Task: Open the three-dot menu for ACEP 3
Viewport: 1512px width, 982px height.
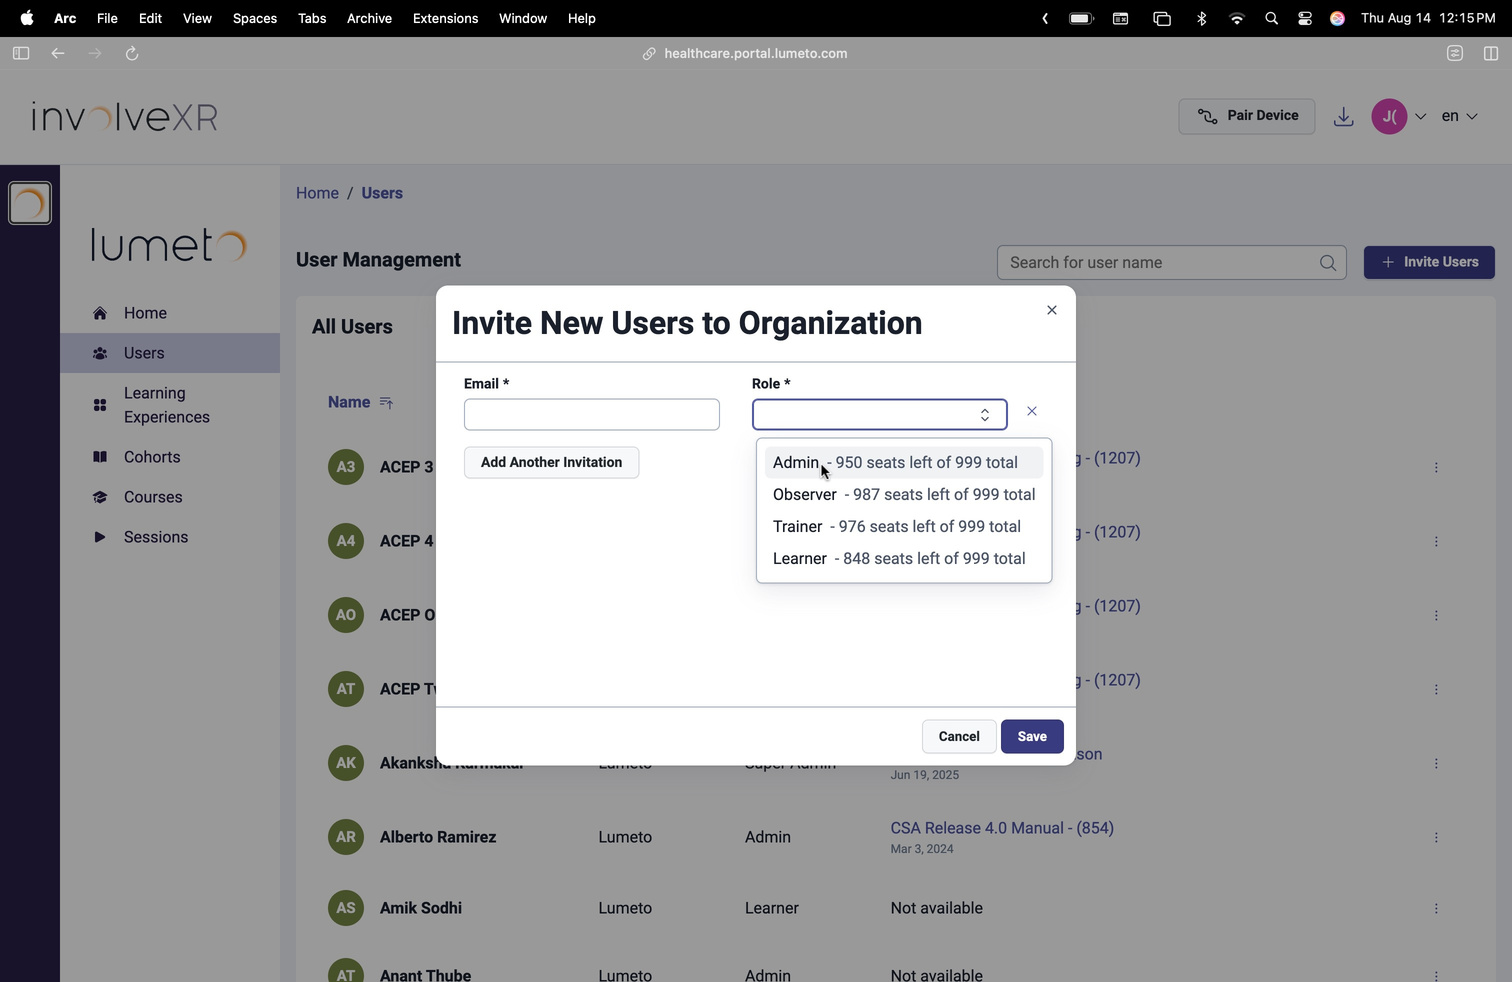Action: (1436, 467)
